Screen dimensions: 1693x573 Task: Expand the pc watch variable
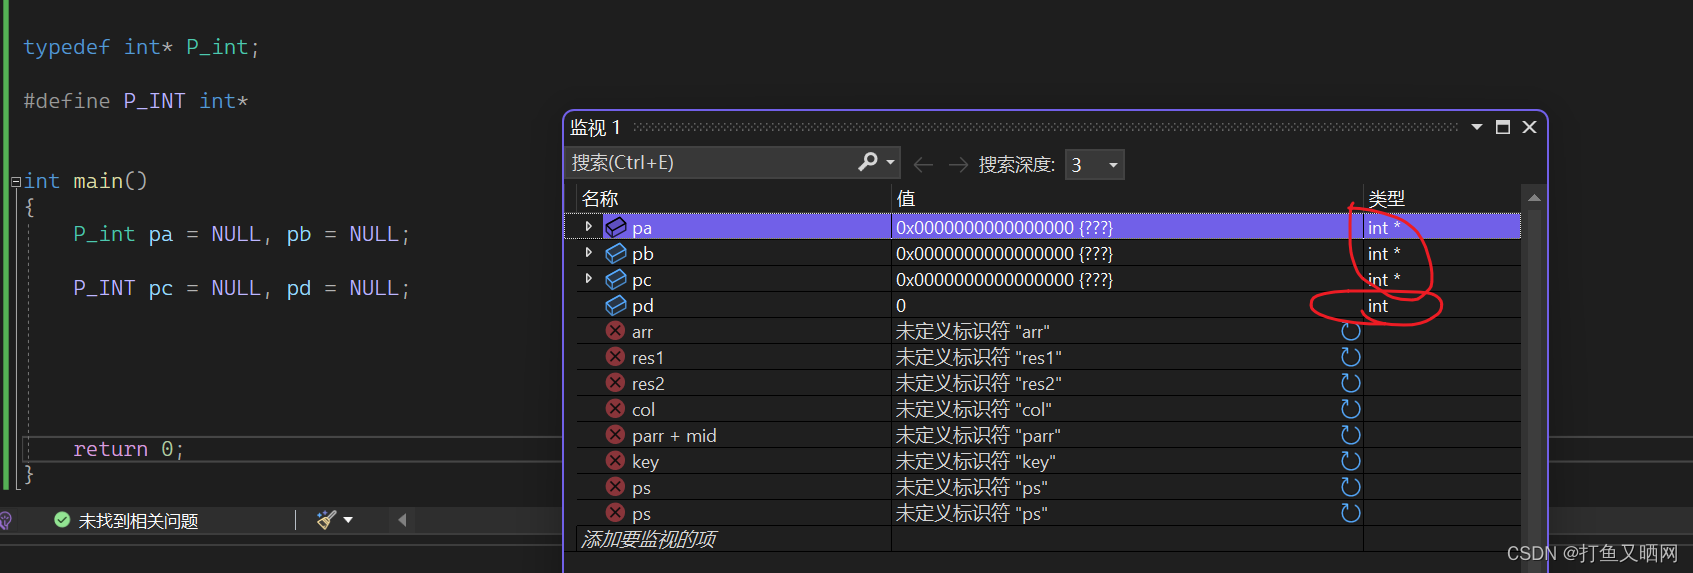588,279
